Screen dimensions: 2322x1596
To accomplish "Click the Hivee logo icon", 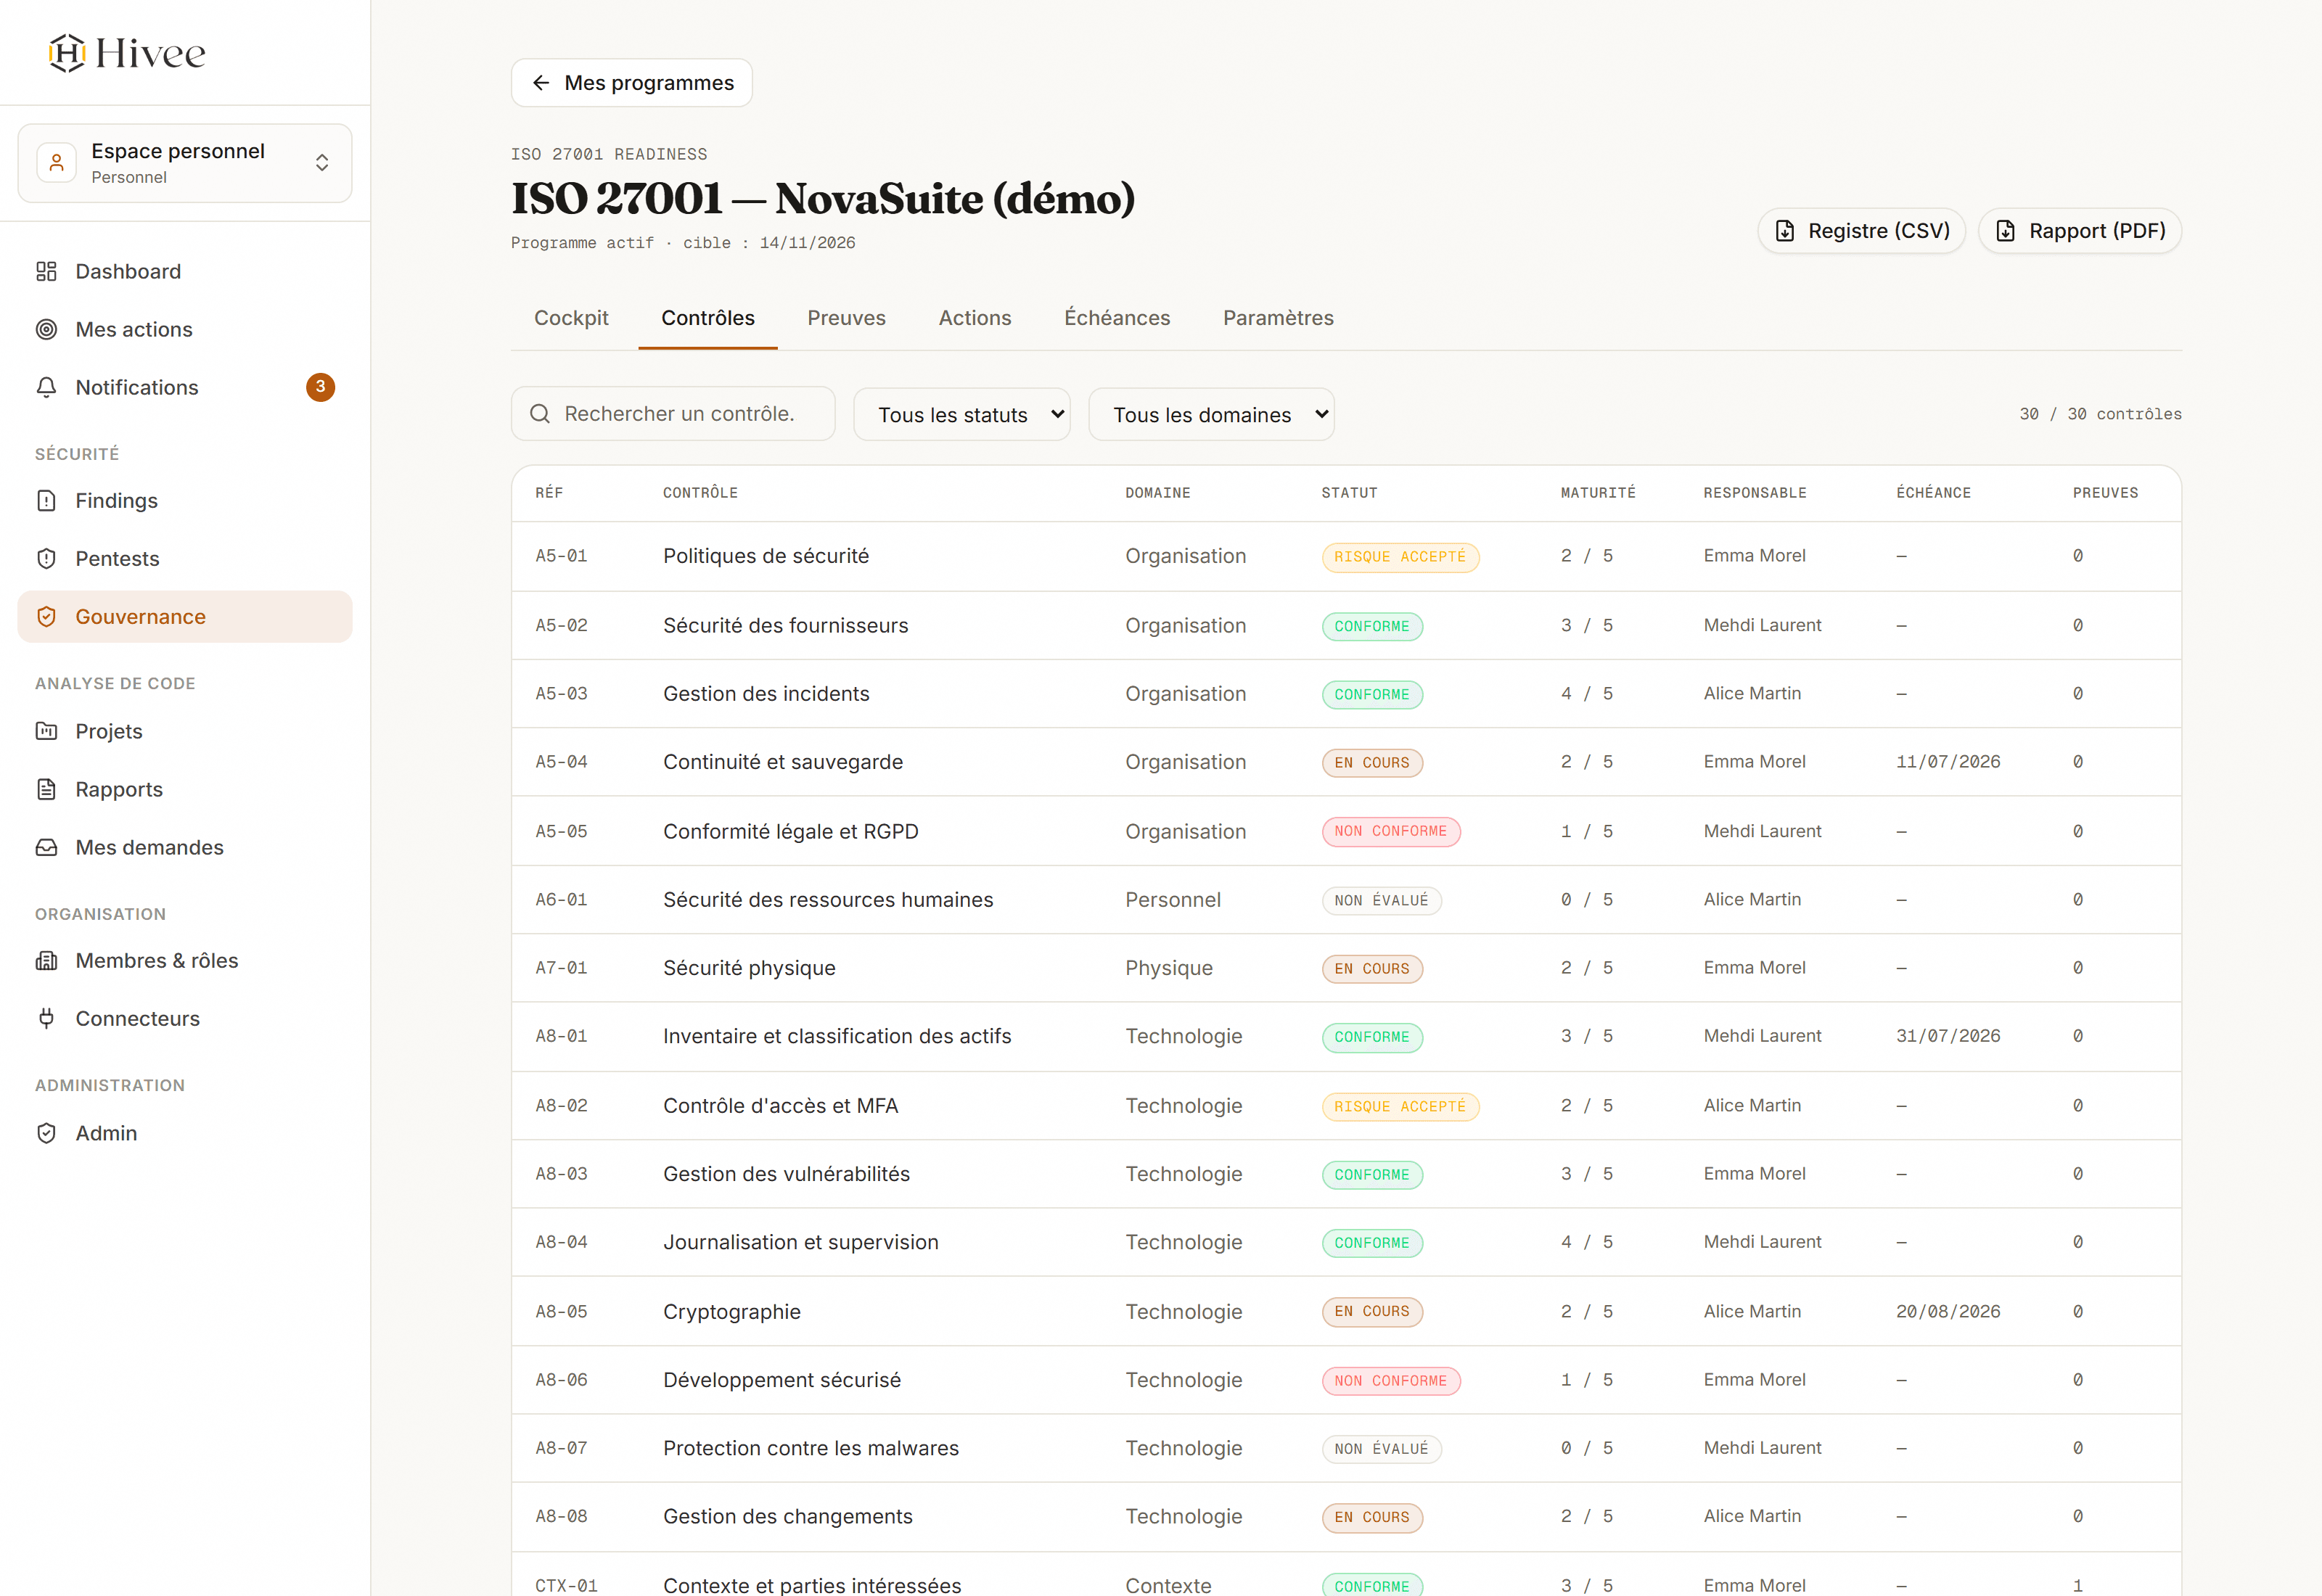I will 67,53.
